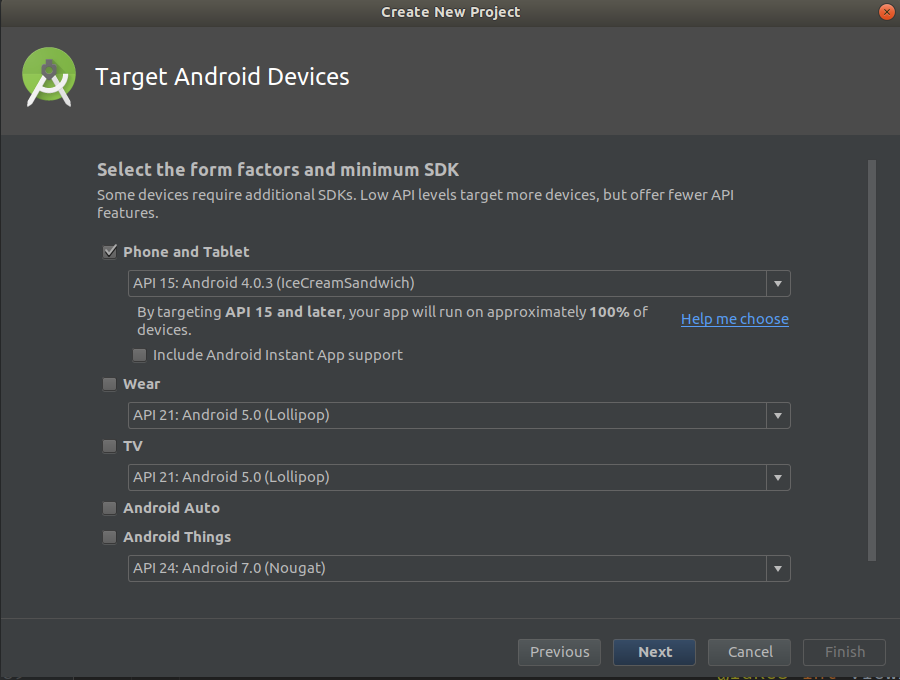Enable the Android Things checkbox
The height and width of the screenshot is (680, 900).
[109, 537]
